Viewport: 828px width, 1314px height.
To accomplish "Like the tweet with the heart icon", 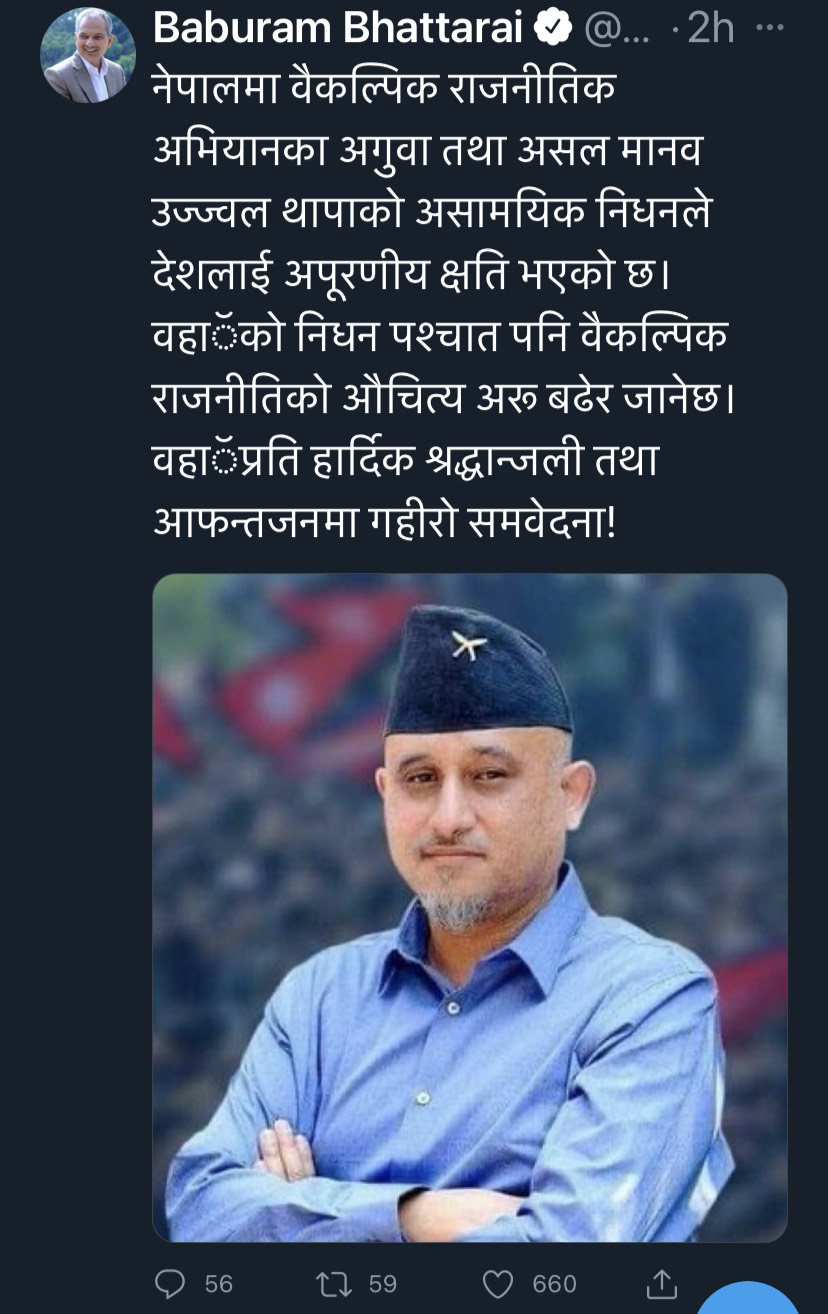I will (x=497, y=1283).
